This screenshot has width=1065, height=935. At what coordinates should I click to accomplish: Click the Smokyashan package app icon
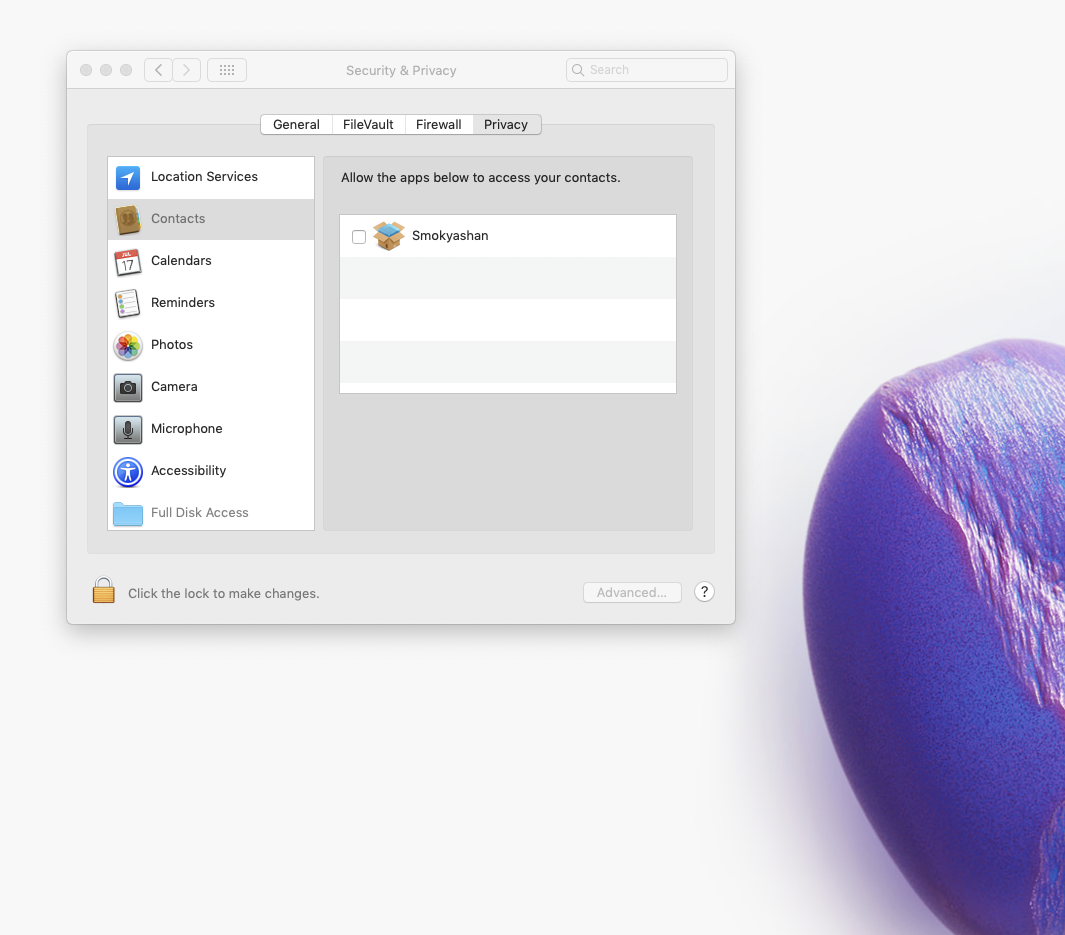click(x=389, y=236)
